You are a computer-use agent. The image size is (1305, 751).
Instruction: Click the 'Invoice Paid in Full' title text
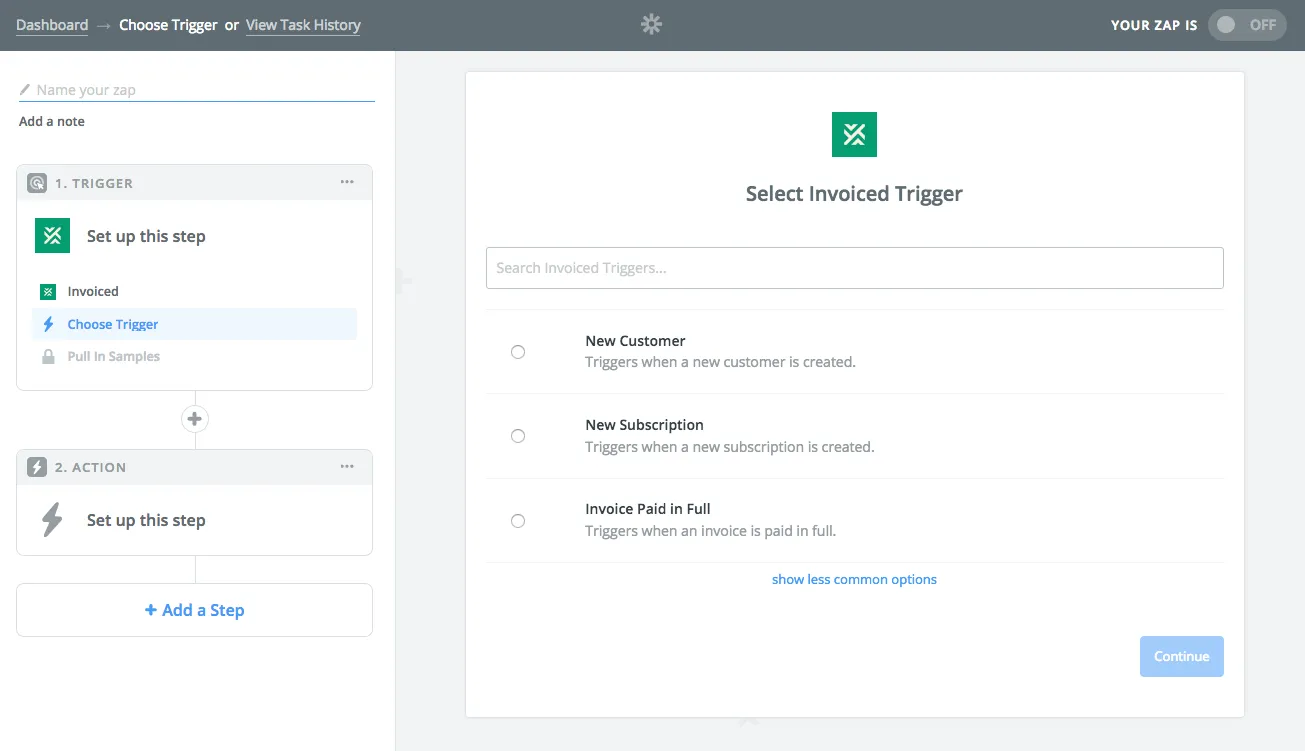tap(648, 509)
